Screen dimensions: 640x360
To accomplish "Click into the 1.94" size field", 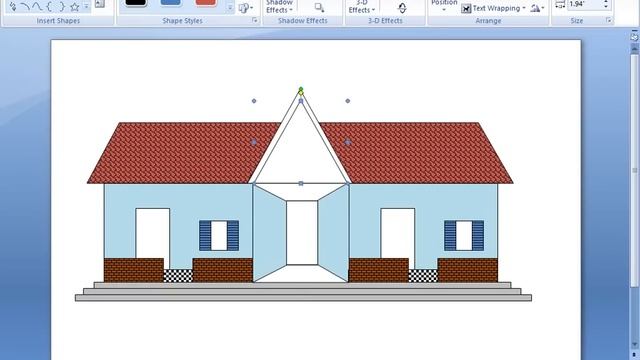I will [584, 4].
